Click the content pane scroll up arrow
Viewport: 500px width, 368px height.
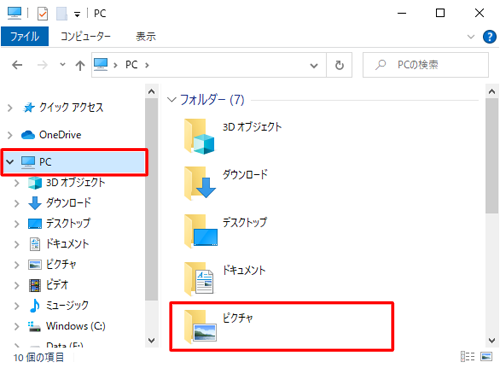tap(492, 91)
